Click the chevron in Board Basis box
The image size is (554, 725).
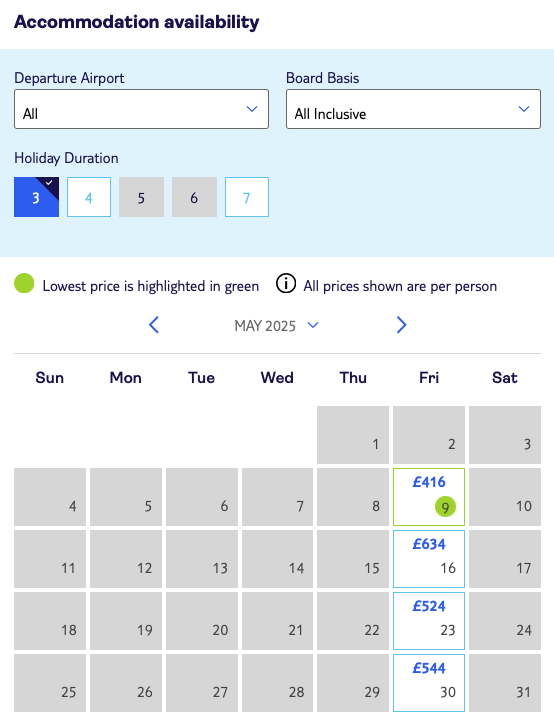coord(523,109)
